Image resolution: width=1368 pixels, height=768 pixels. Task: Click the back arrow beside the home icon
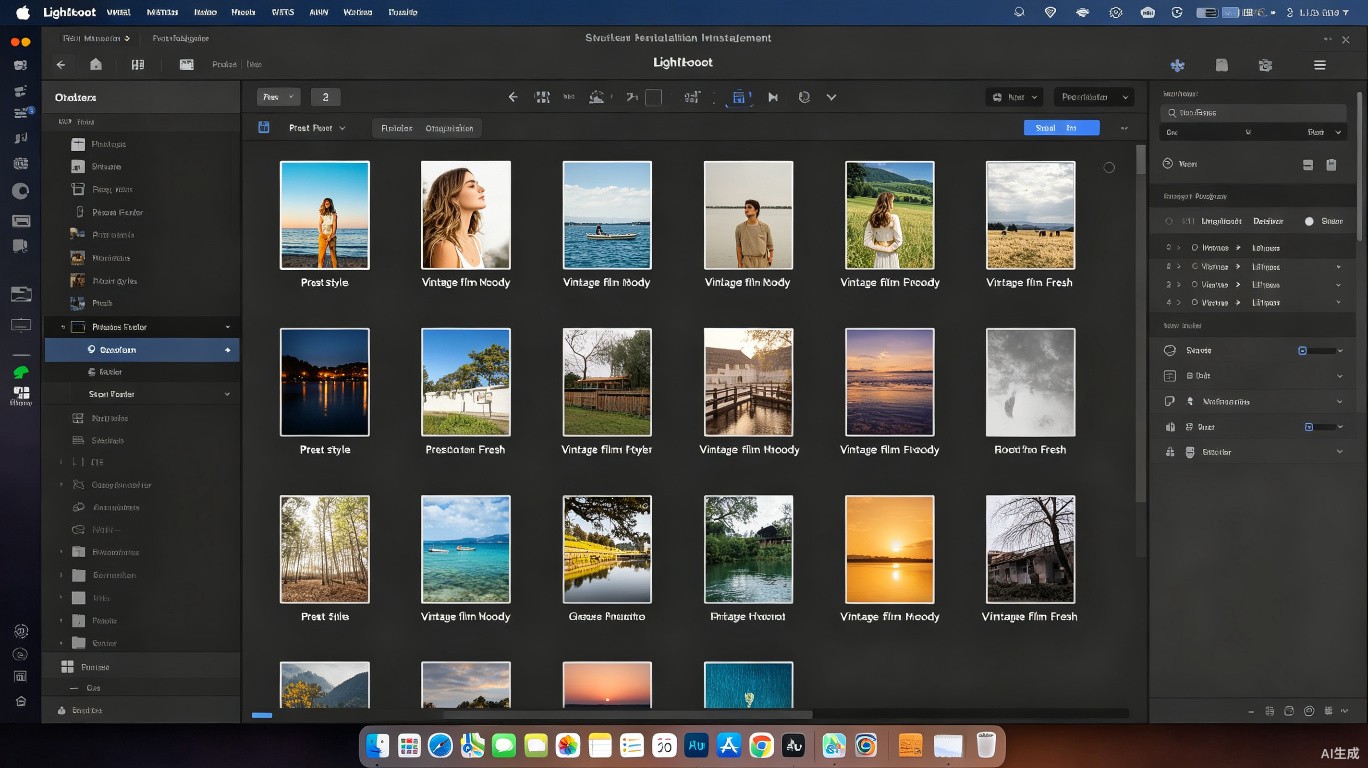pyautogui.click(x=61, y=64)
